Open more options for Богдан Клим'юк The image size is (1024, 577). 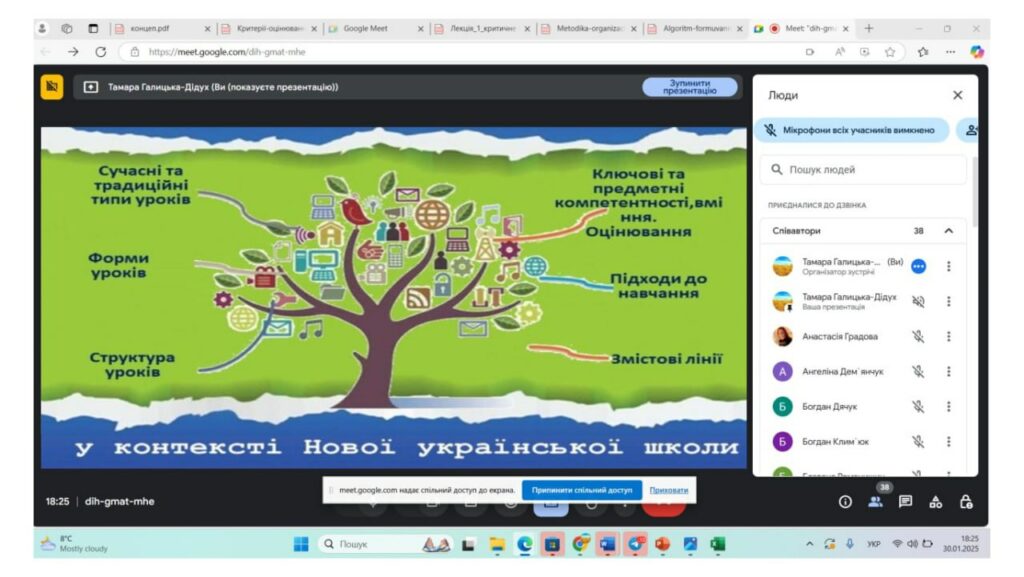coord(949,441)
